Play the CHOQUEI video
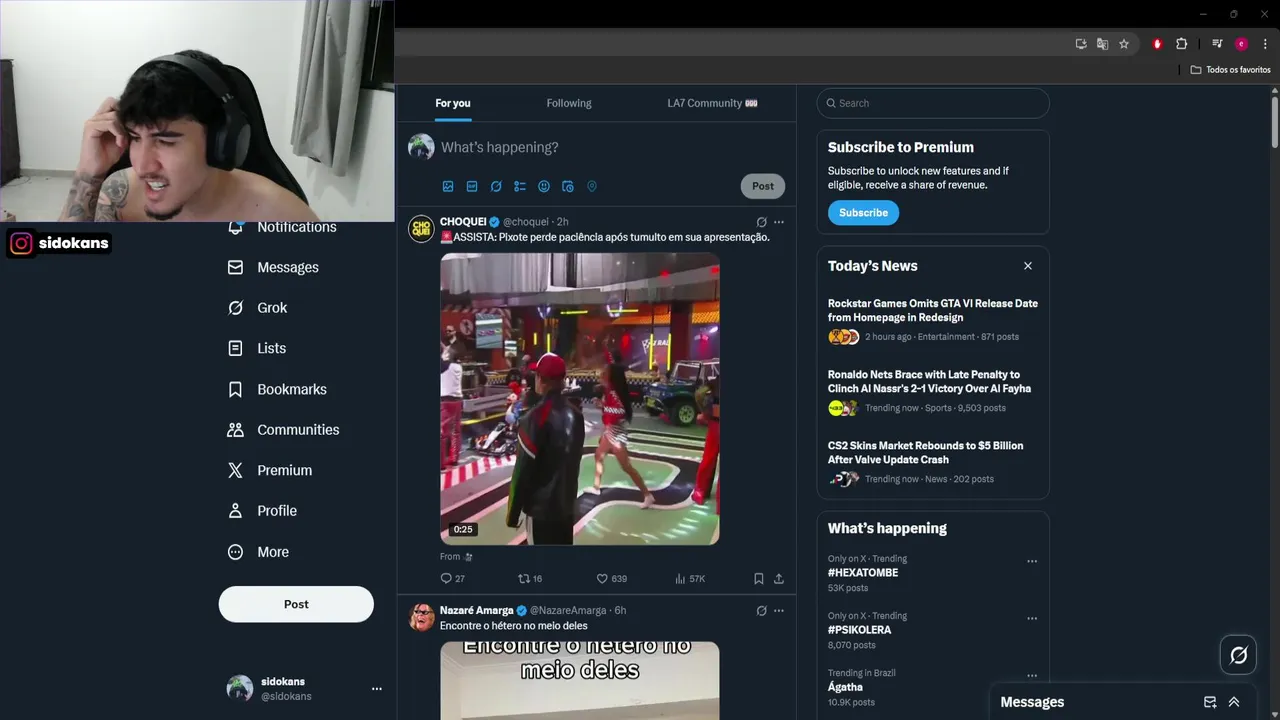This screenshot has height=720, width=1280. (x=580, y=399)
